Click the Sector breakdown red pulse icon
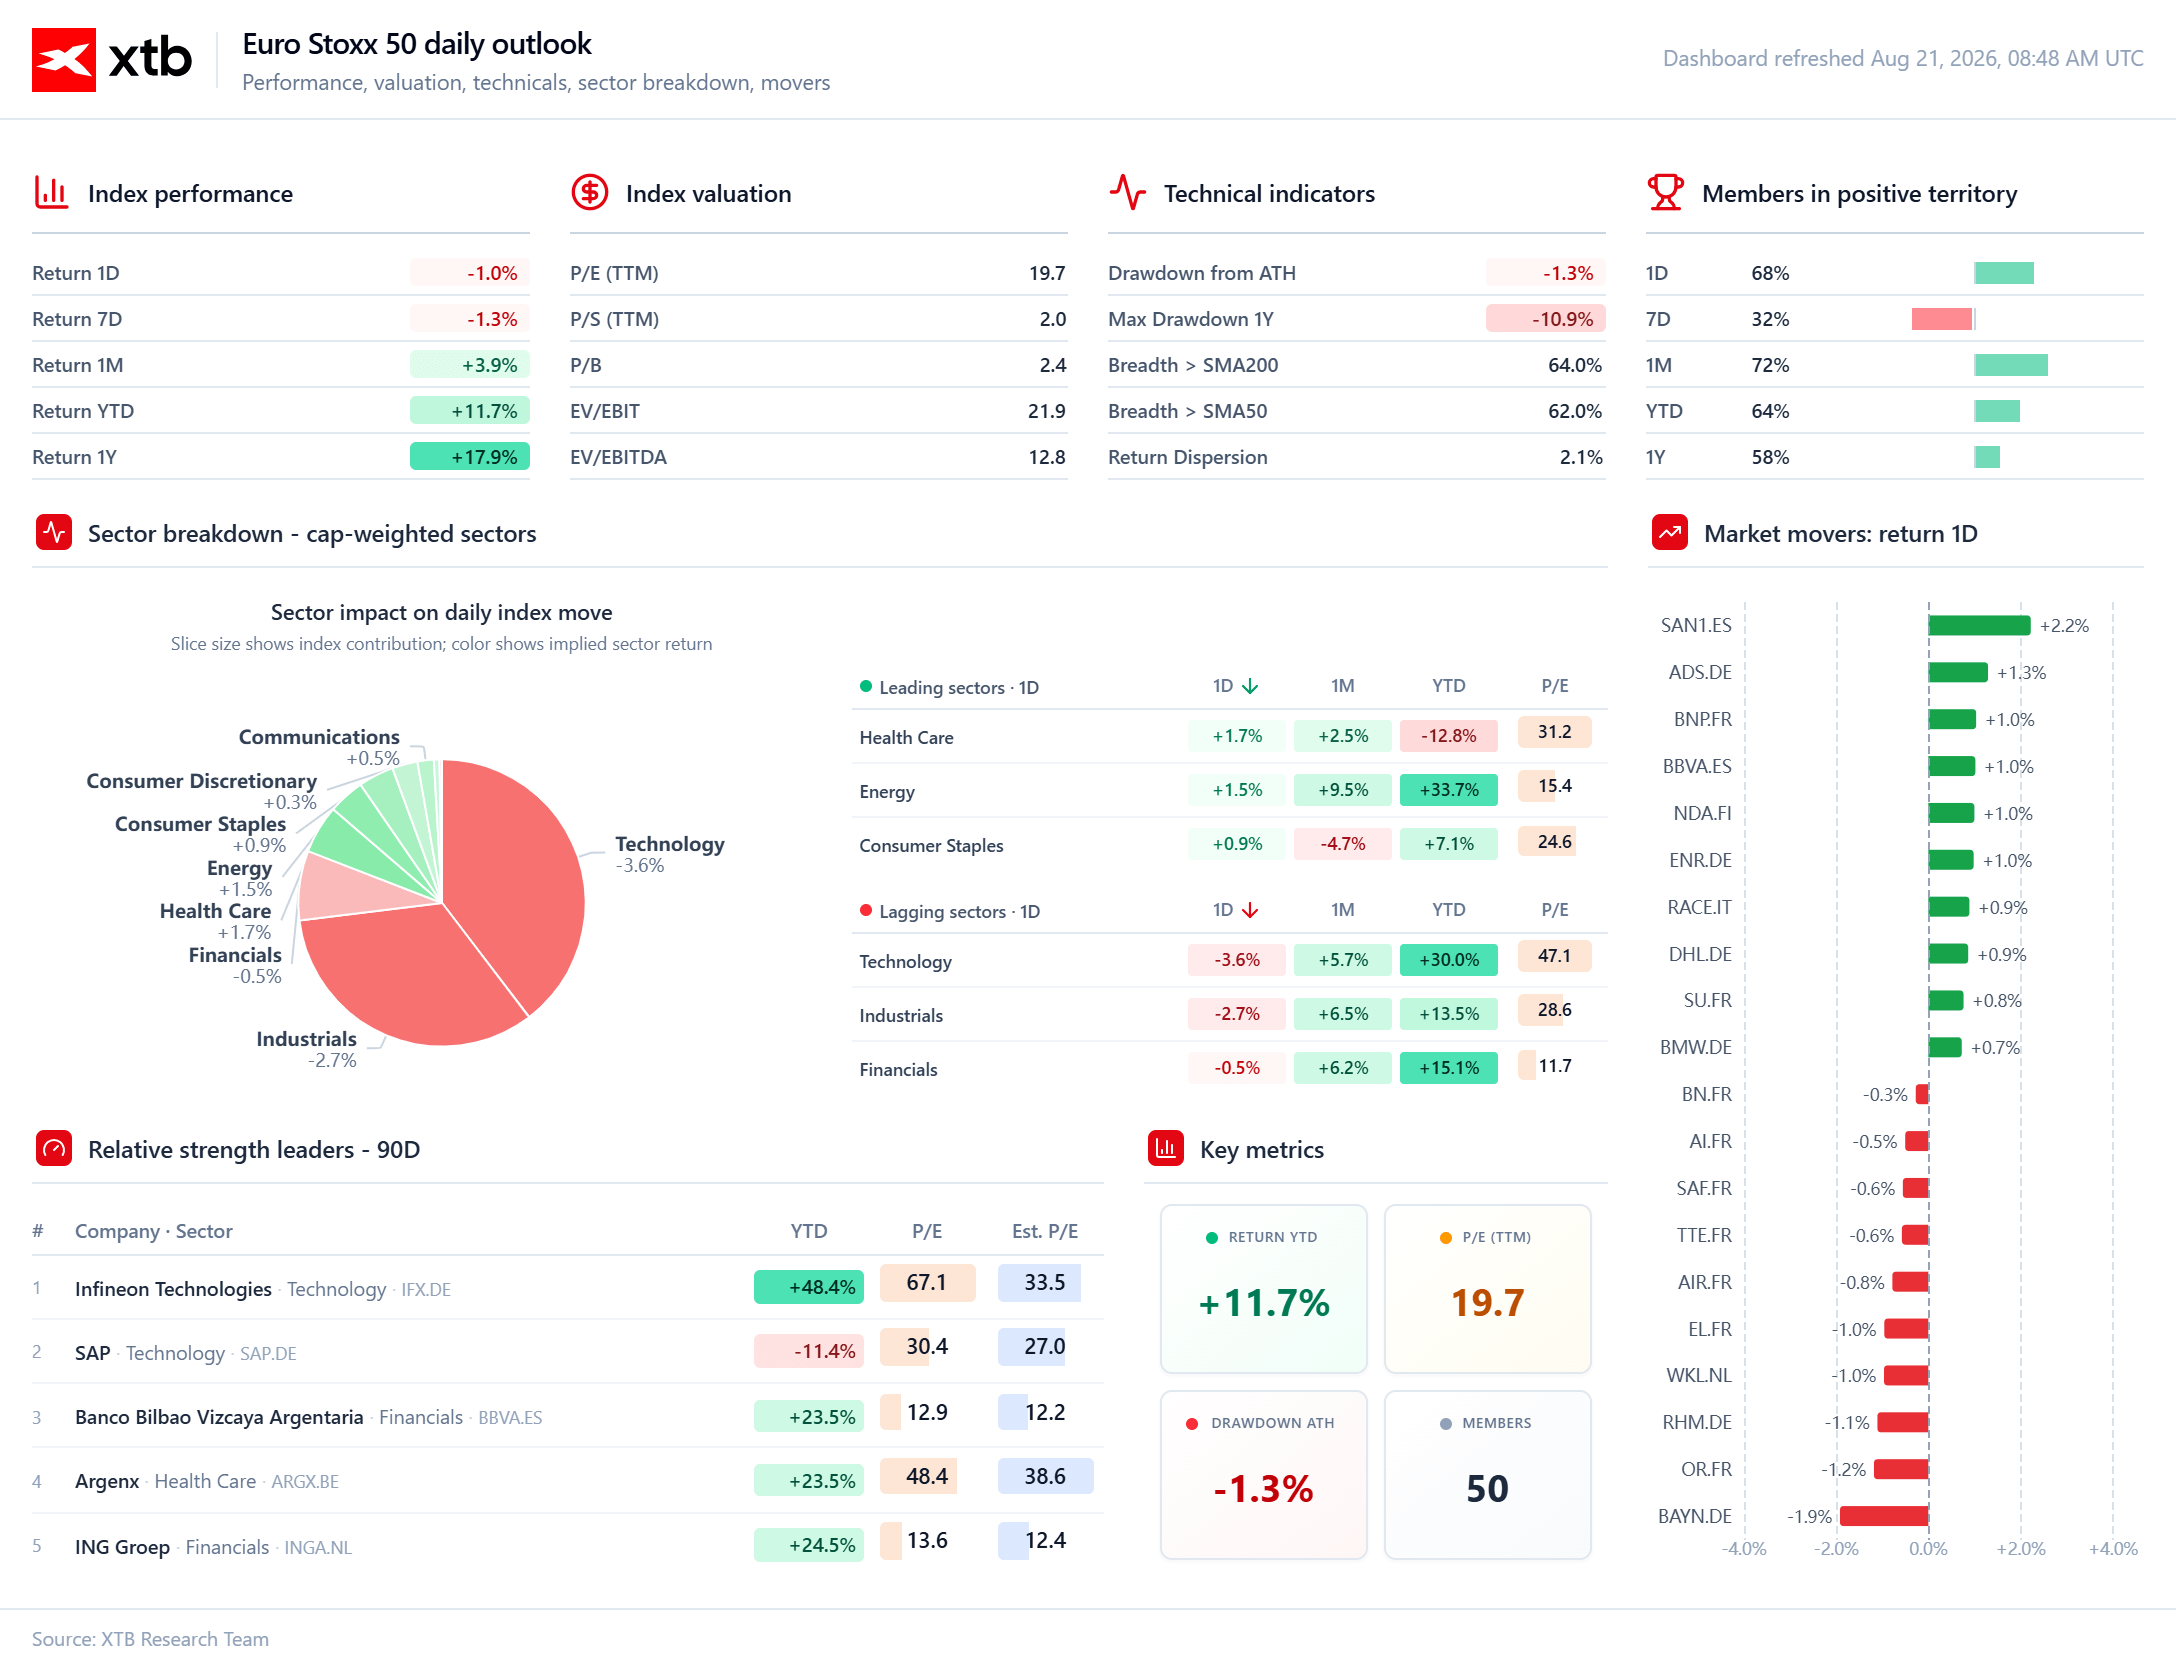 click(54, 532)
